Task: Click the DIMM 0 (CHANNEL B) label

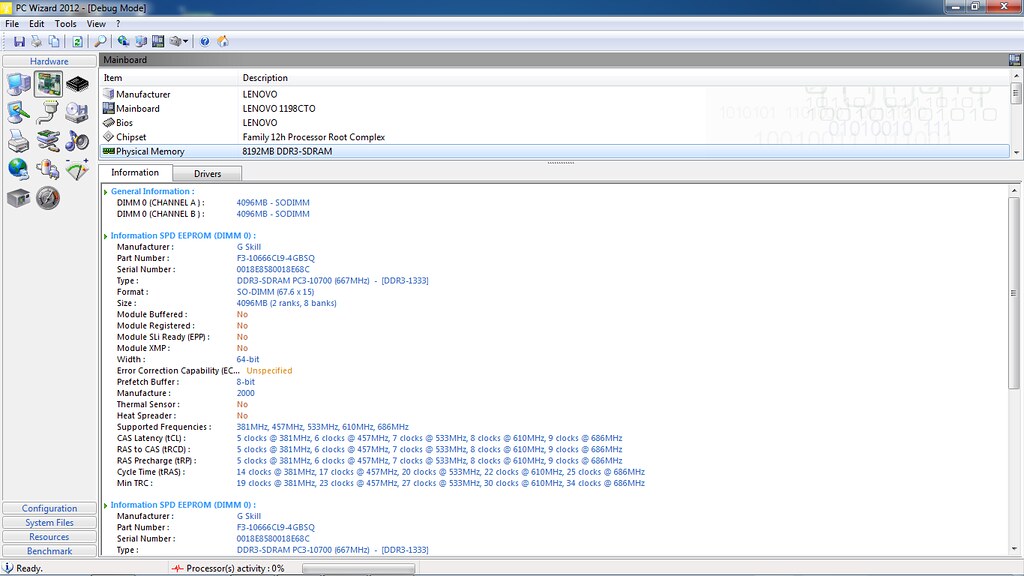Action: point(160,214)
